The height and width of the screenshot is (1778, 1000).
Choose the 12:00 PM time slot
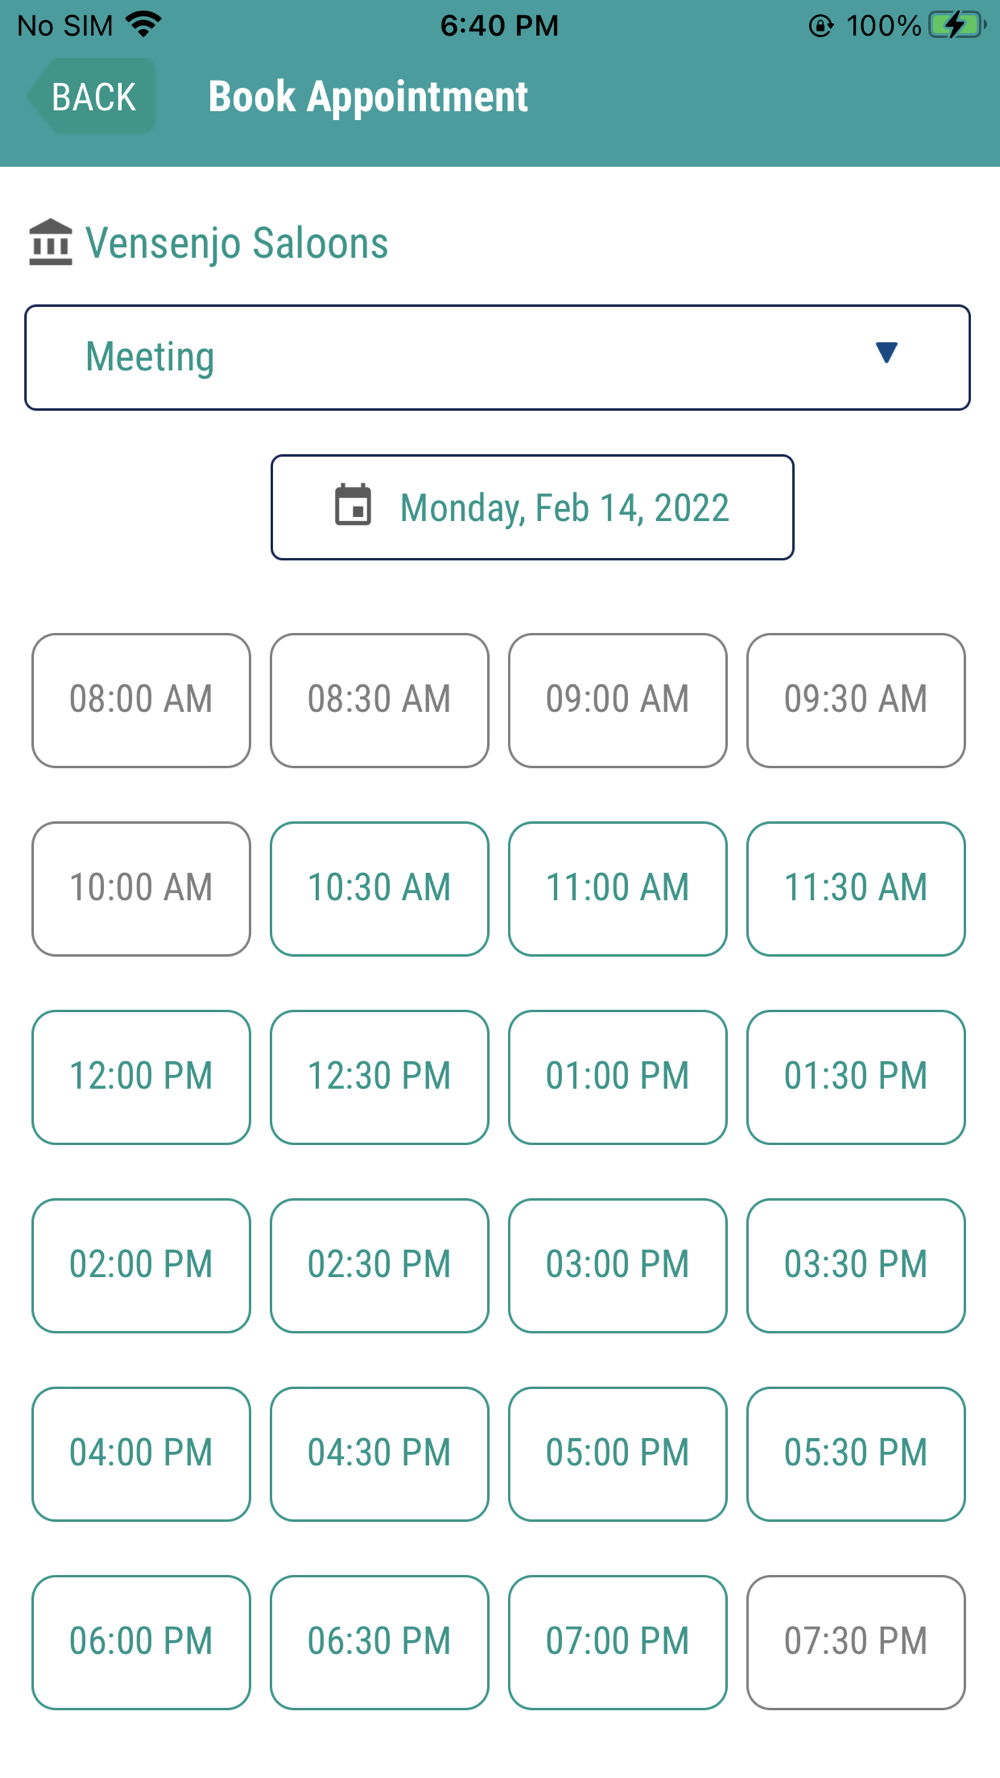141,1077
